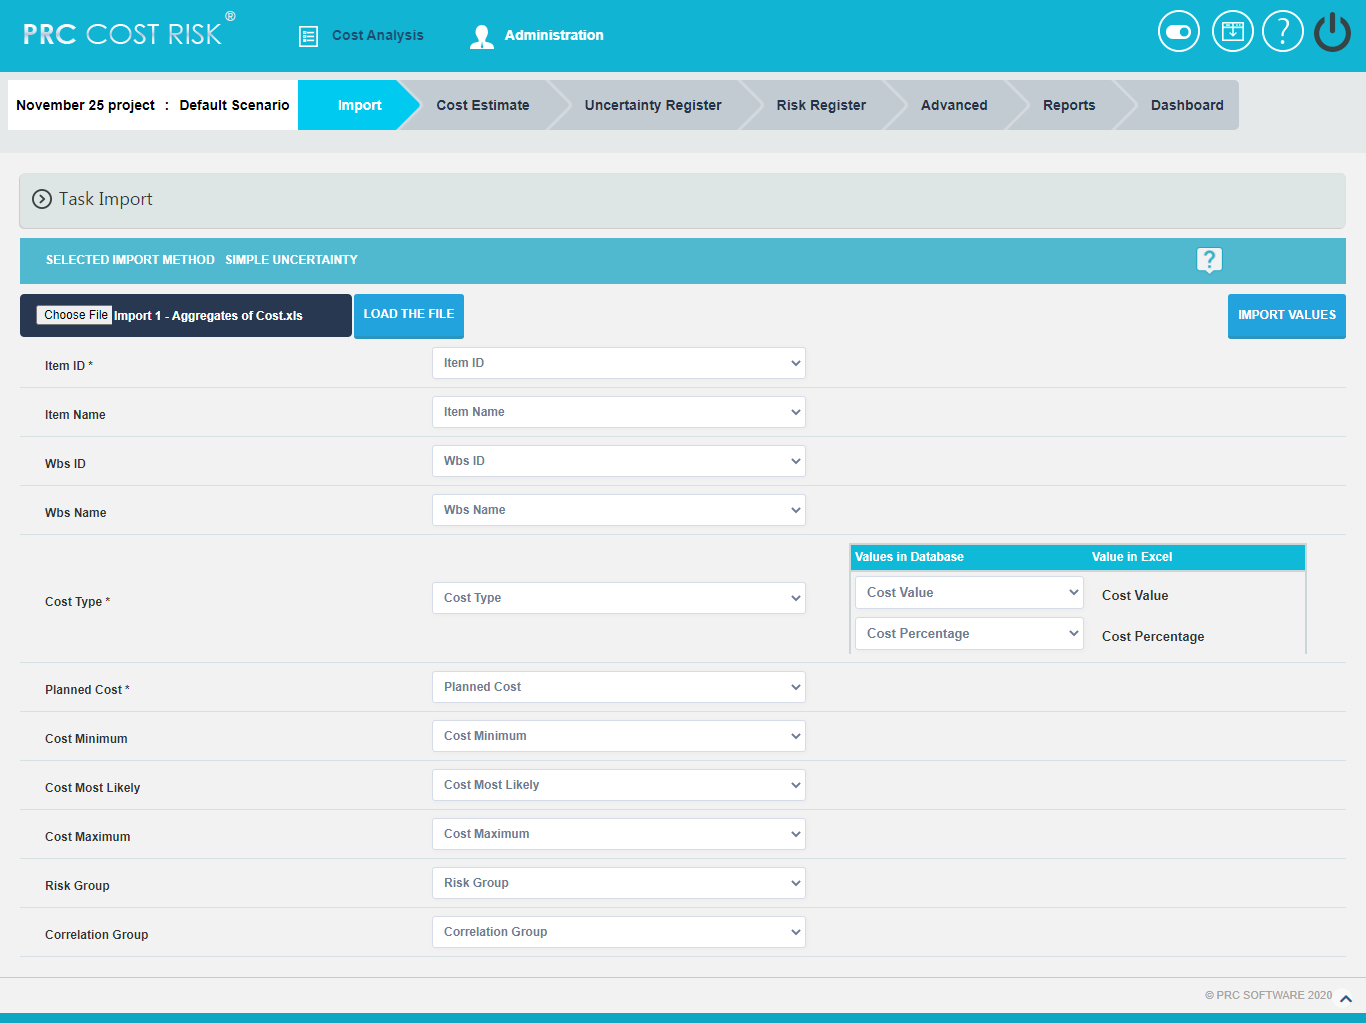This screenshot has width=1366, height=1023.
Task: Go to the Risk Register tab
Action: point(820,105)
